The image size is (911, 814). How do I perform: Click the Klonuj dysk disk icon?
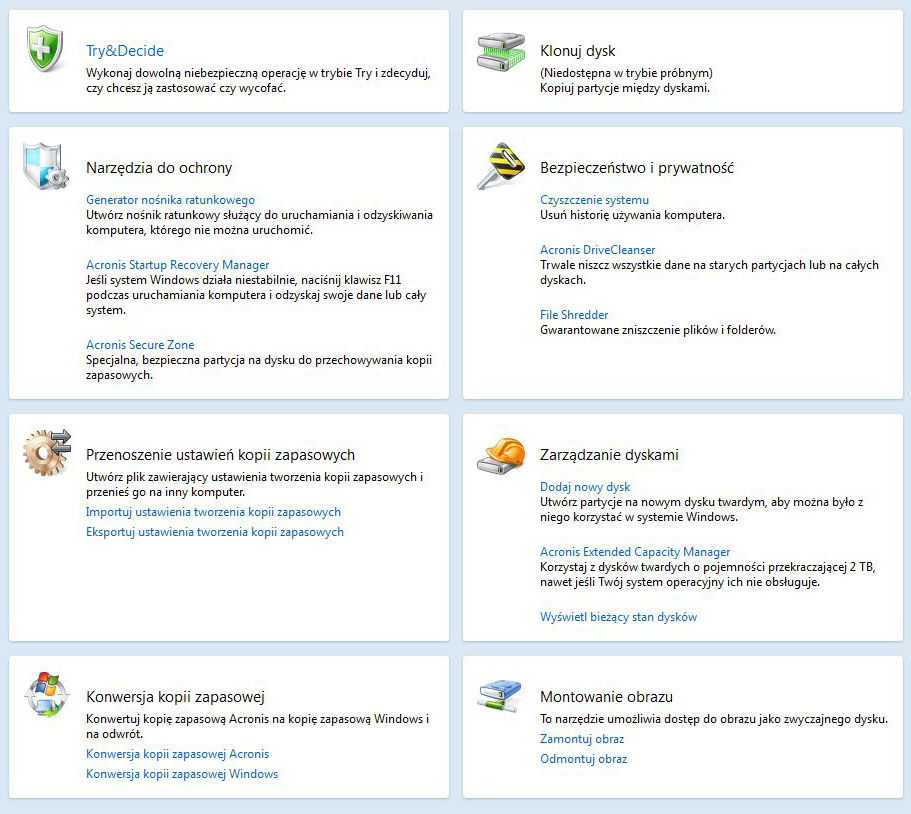[500, 52]
